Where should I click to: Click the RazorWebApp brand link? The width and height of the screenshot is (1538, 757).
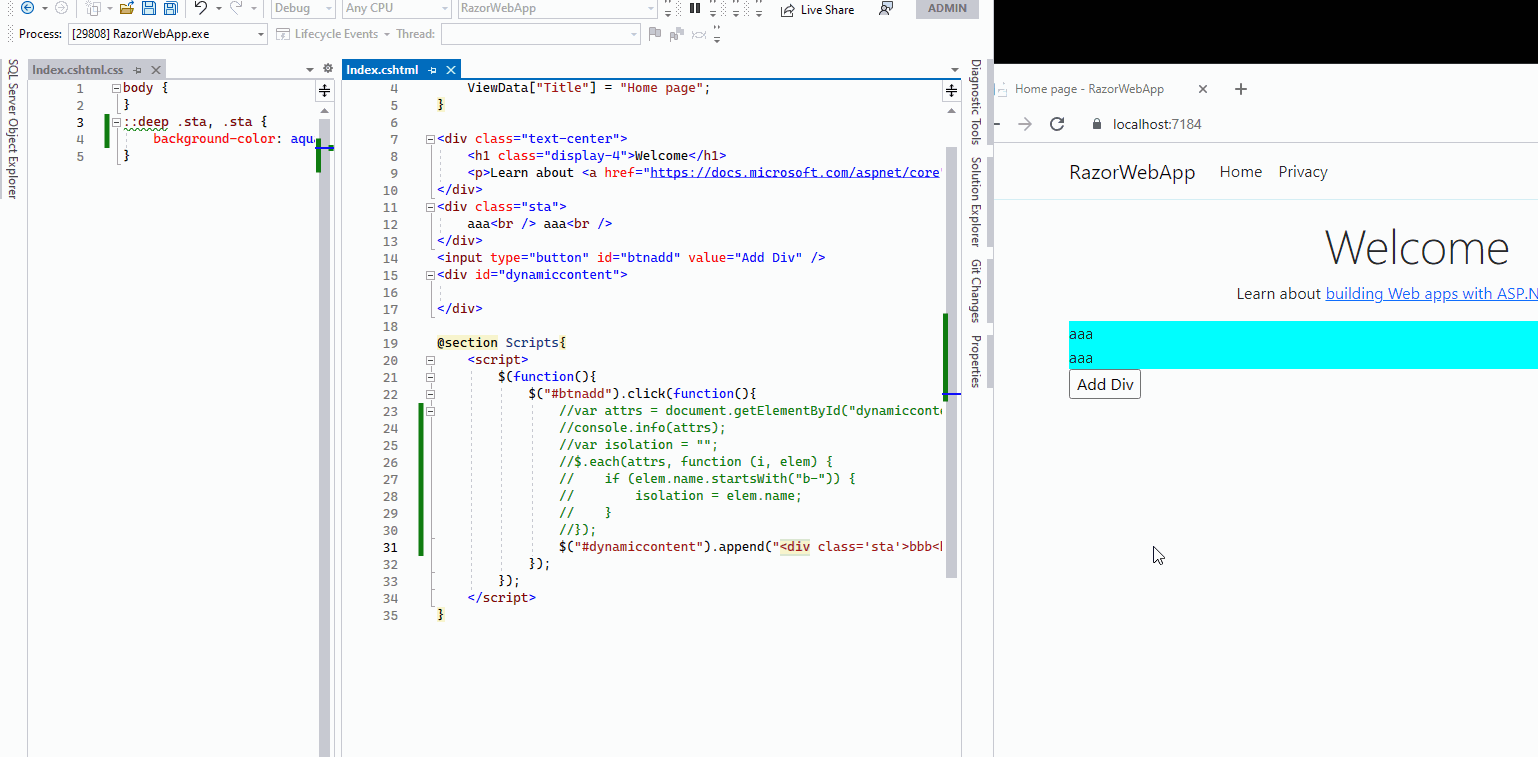pyautogui.click(x=1132, y=172)
